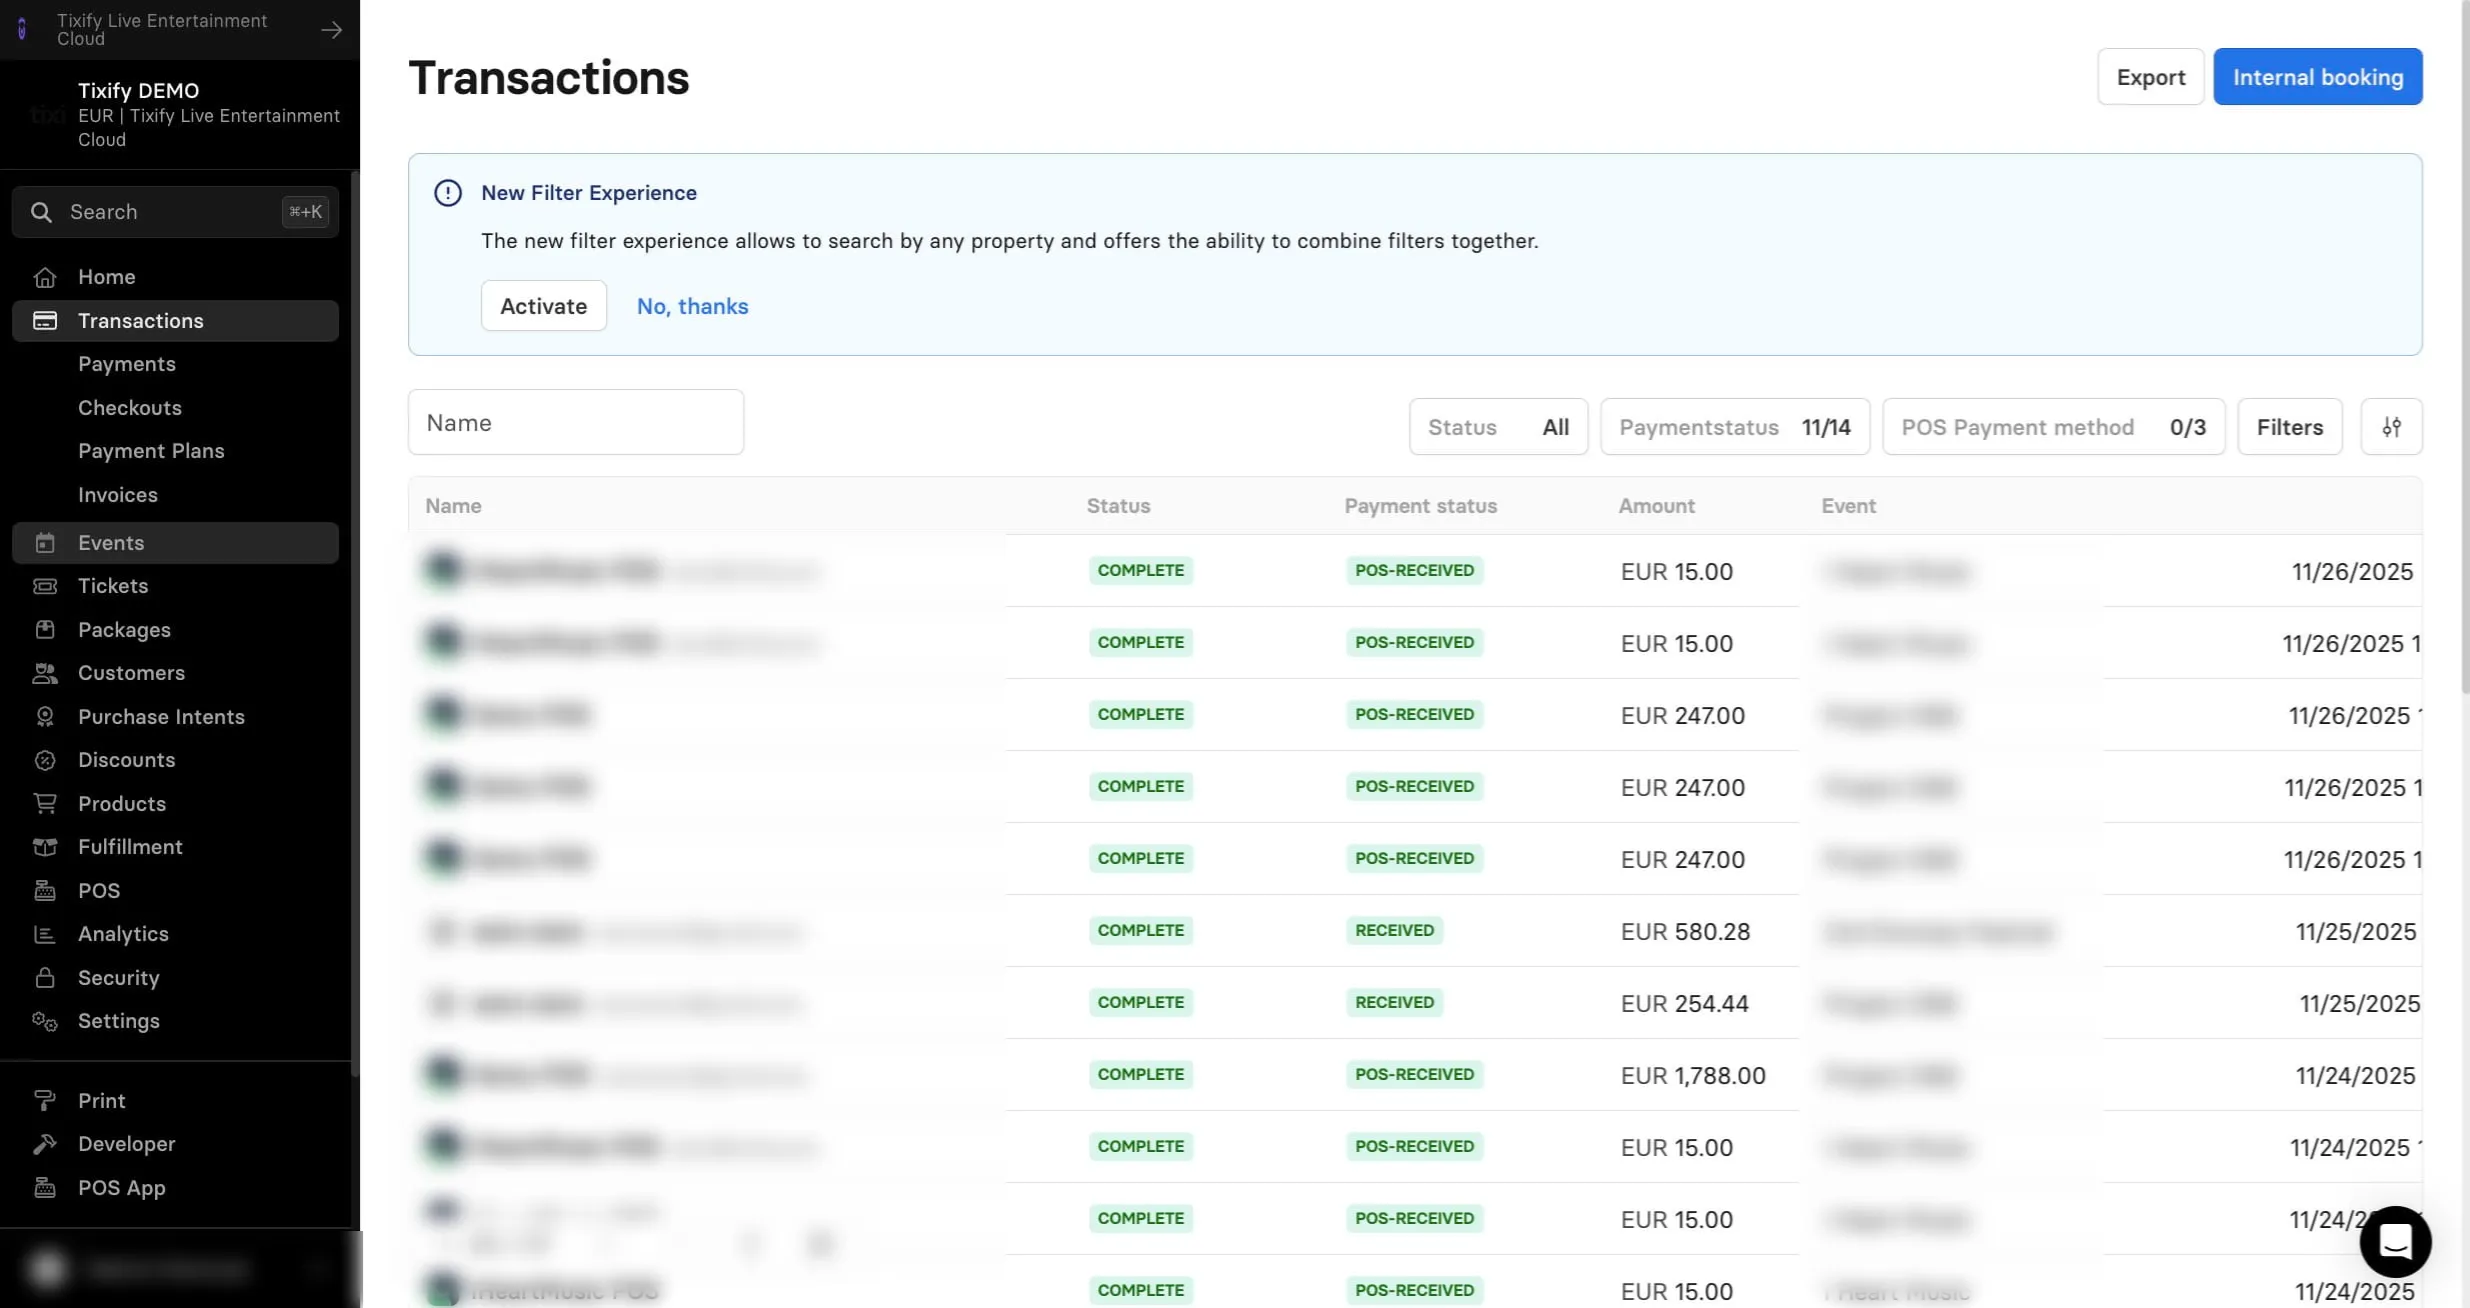
Task: Click the Security lock icon
Action: point(44,978)
